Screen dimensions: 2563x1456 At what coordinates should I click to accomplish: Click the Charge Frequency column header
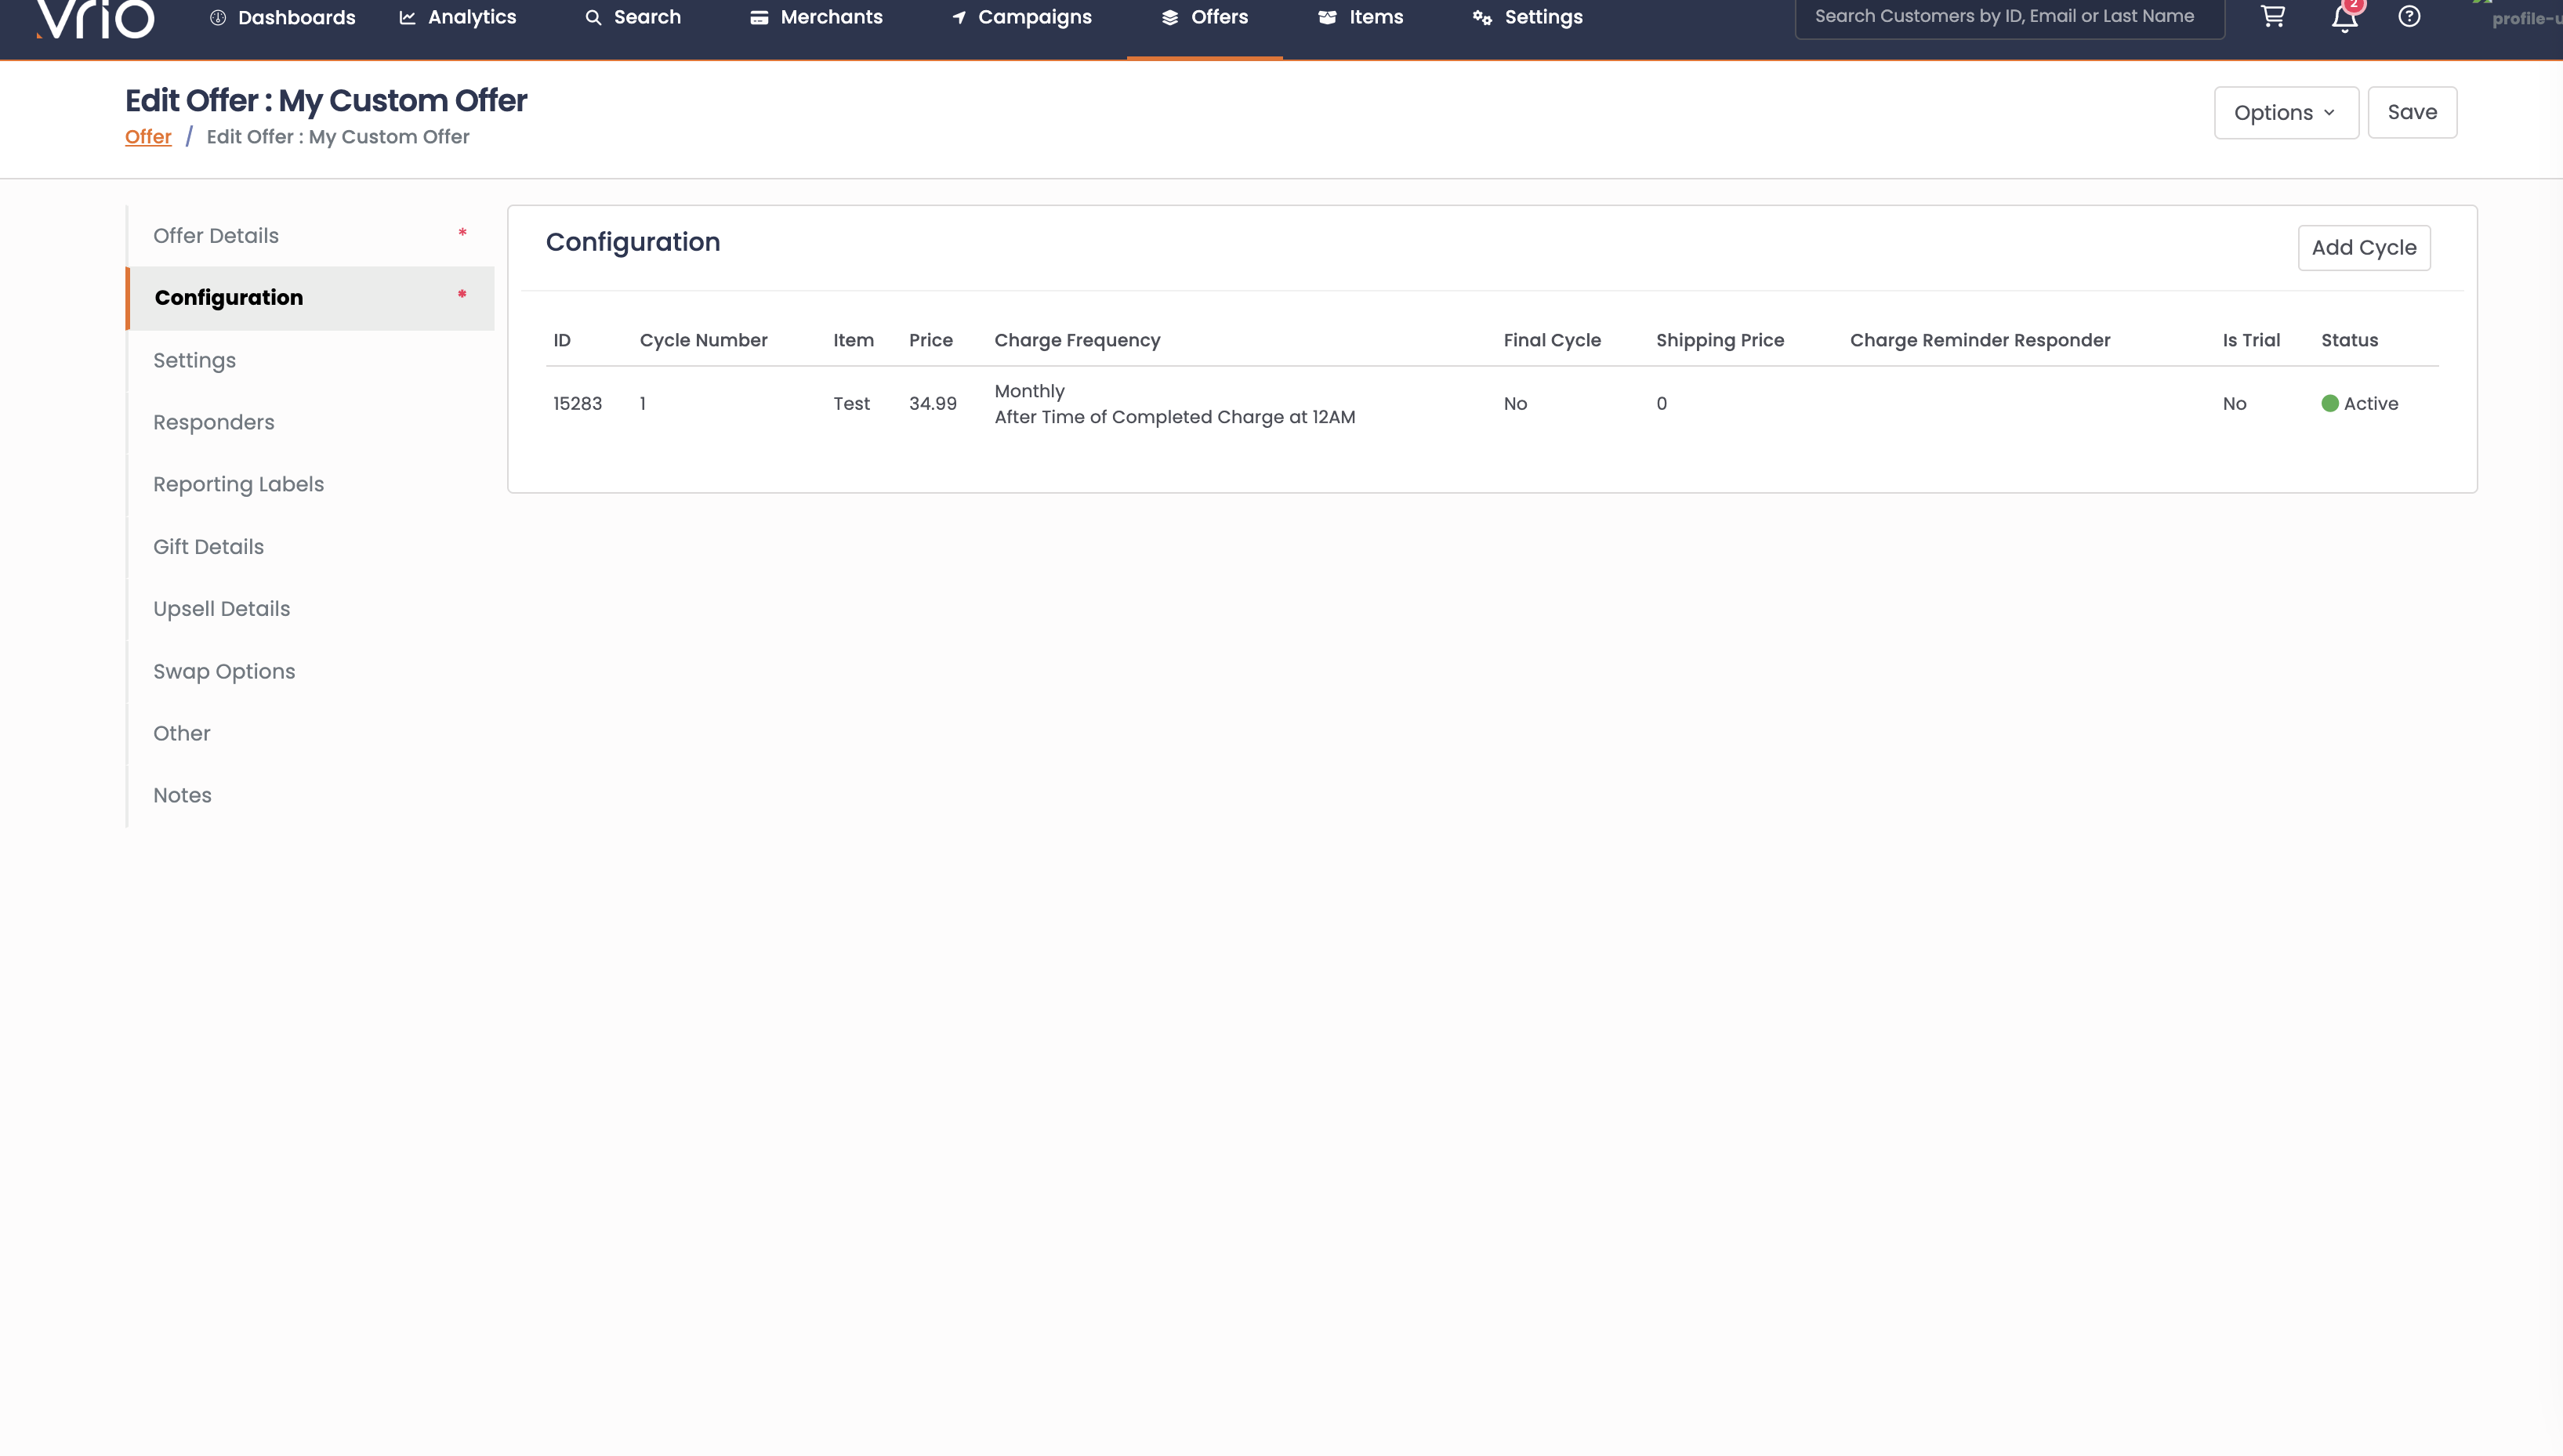(x=1077, y=340)
